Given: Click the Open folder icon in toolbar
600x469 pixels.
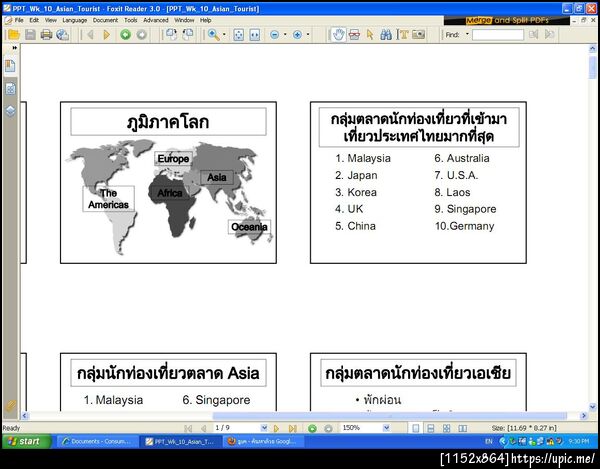Looking at the screenshot, I should pos(14,35).
